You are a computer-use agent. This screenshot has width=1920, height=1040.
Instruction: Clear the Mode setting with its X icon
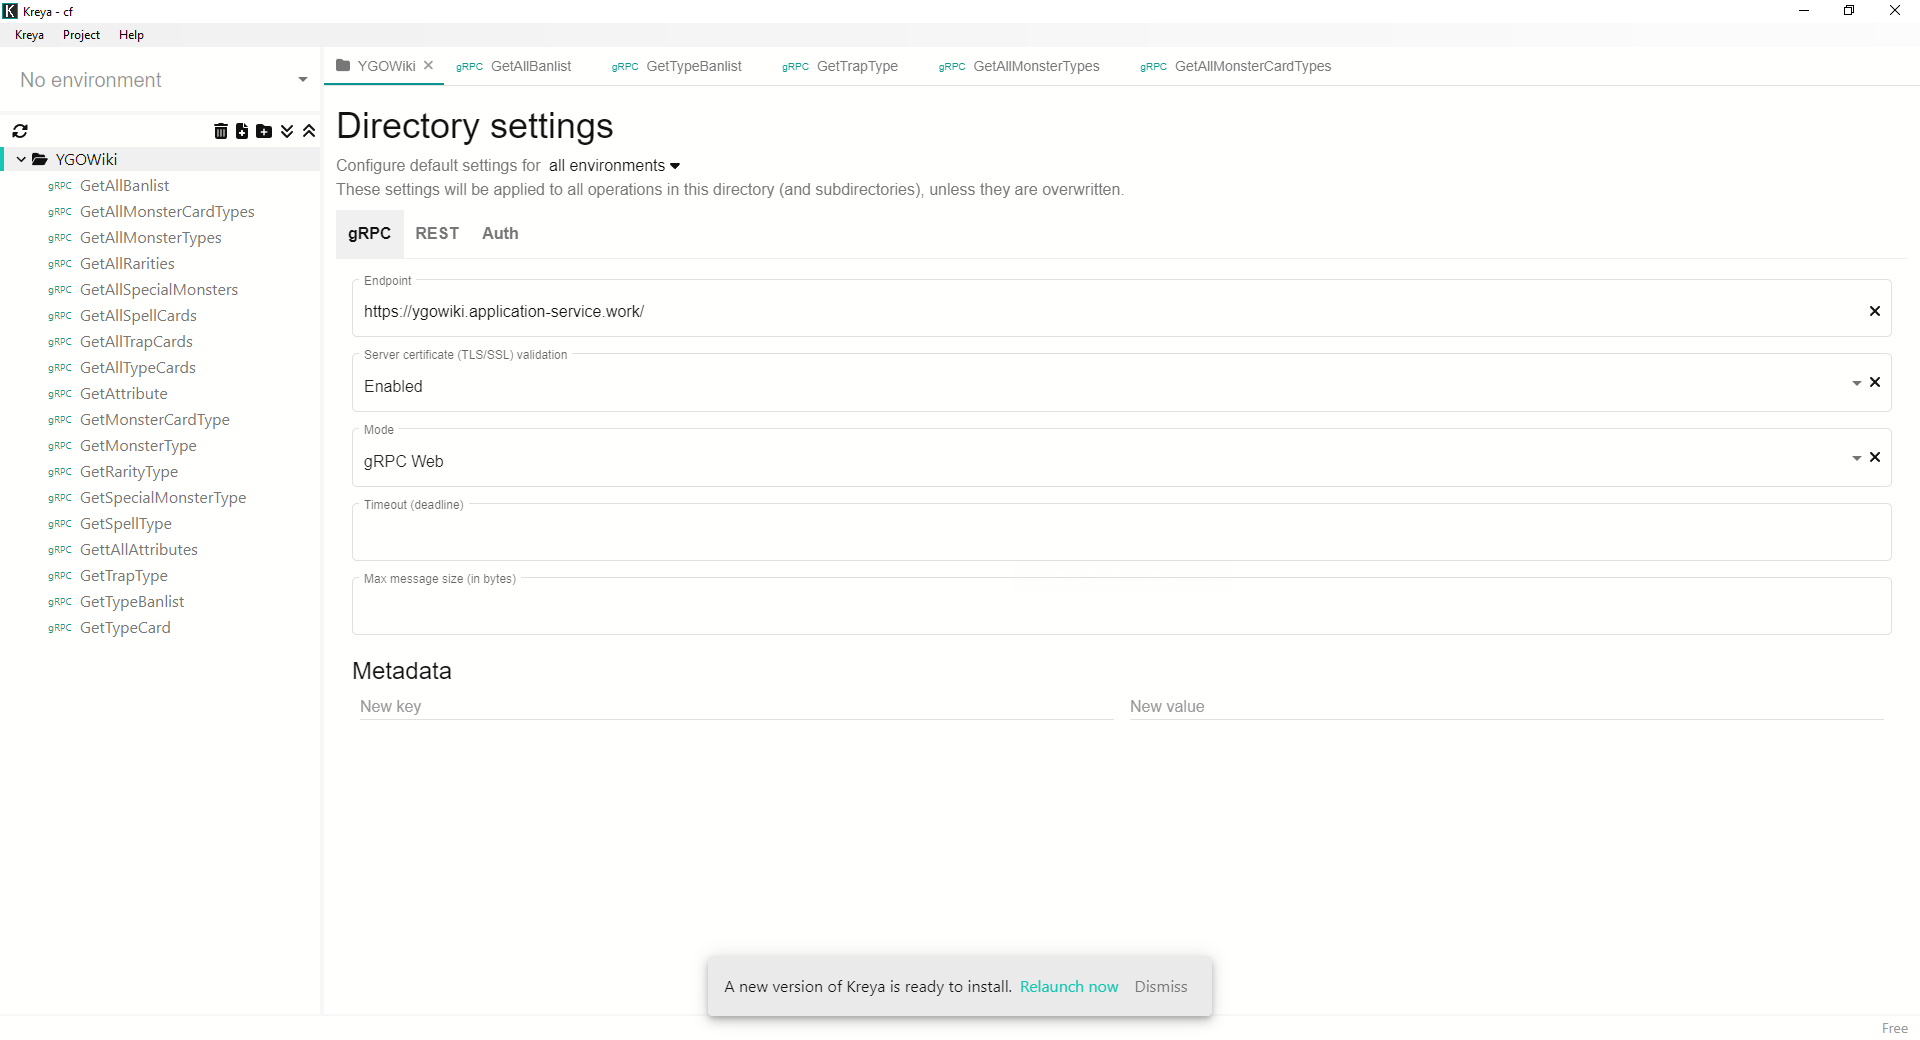pyautogui.click(x=1876, y=457)
